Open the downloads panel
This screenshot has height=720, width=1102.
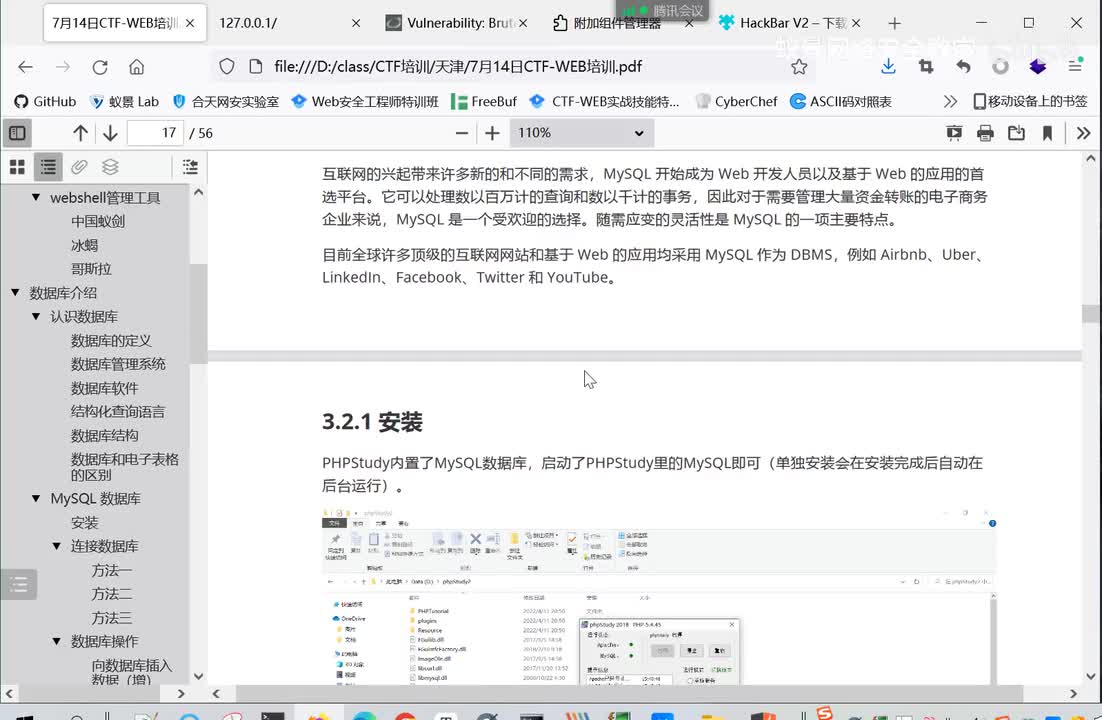click(x=888, y=67)
